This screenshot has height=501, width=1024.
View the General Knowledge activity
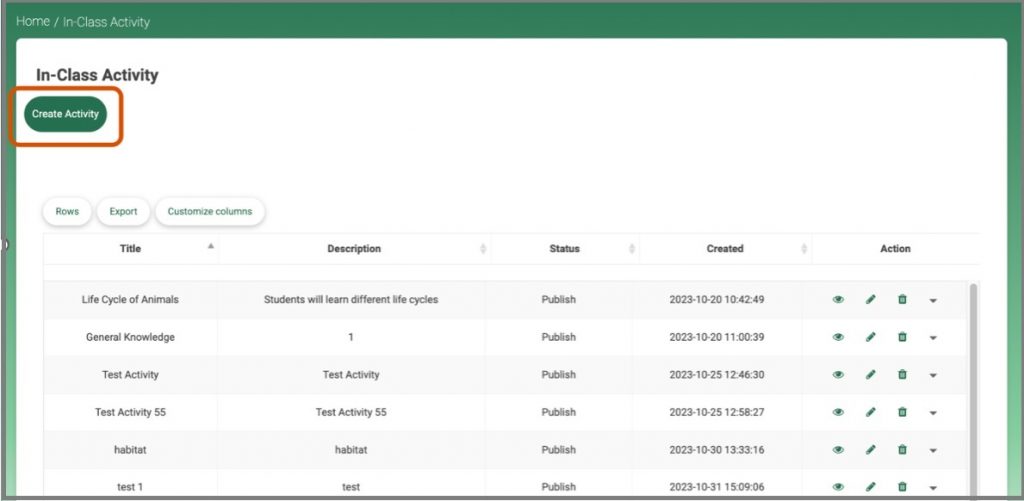(838, 337)
